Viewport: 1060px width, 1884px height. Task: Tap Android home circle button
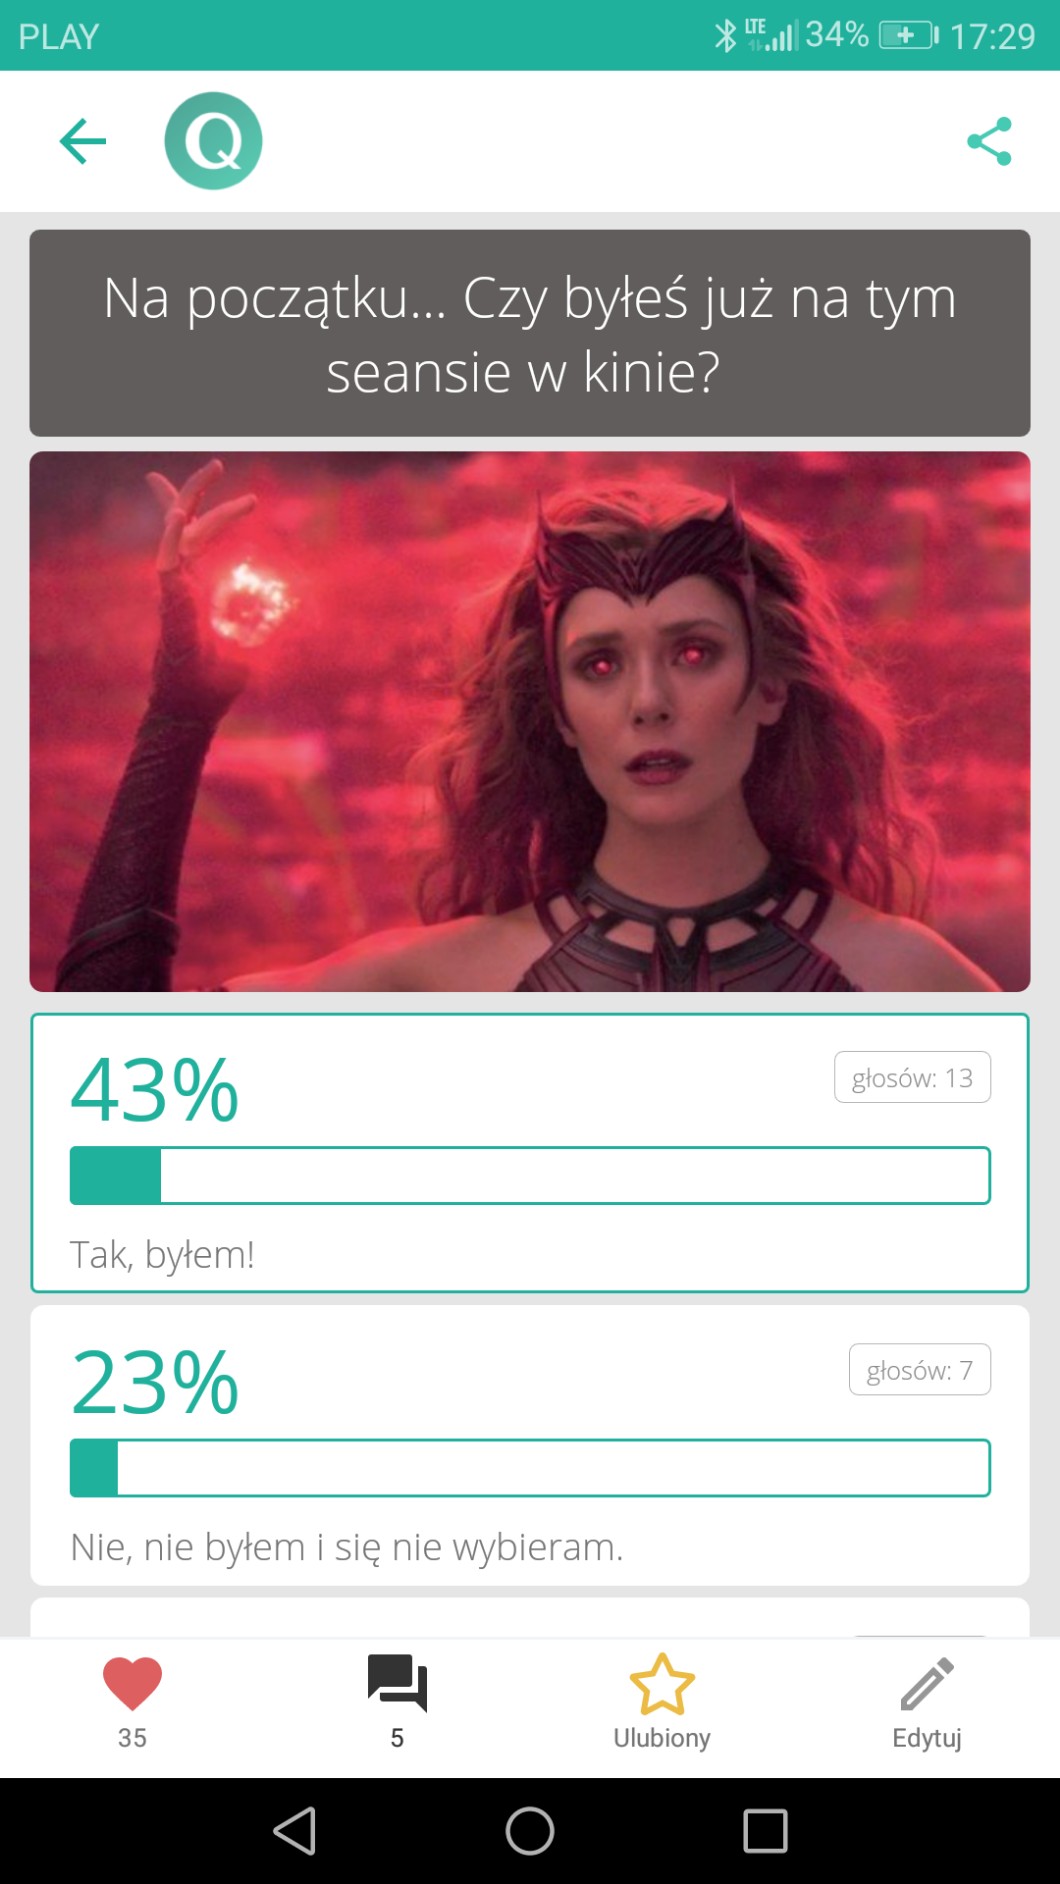coord(530,1831)
